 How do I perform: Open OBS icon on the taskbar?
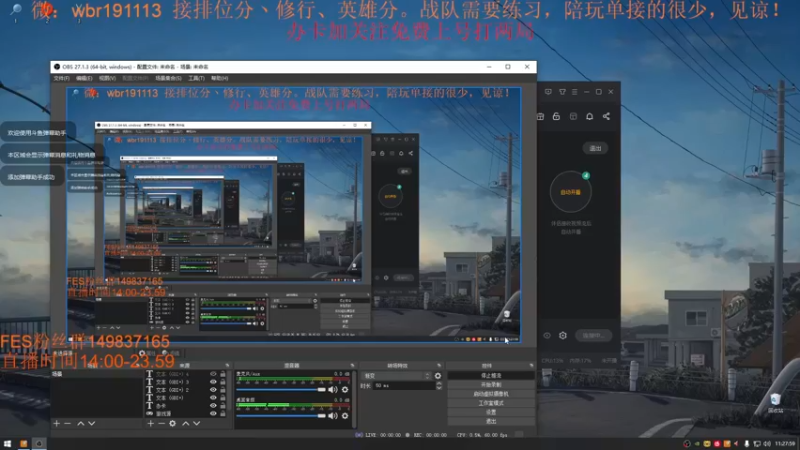[39, 443]
